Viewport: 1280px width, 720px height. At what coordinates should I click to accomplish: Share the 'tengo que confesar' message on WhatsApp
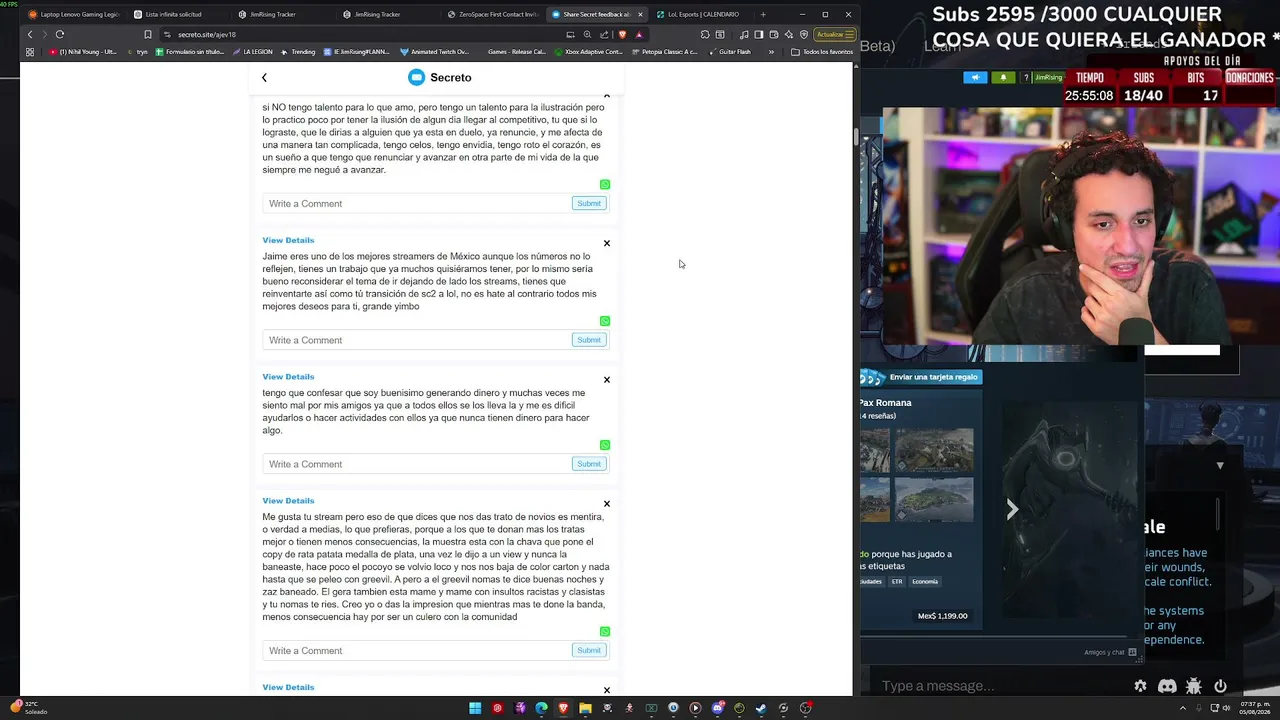(605, 445)
